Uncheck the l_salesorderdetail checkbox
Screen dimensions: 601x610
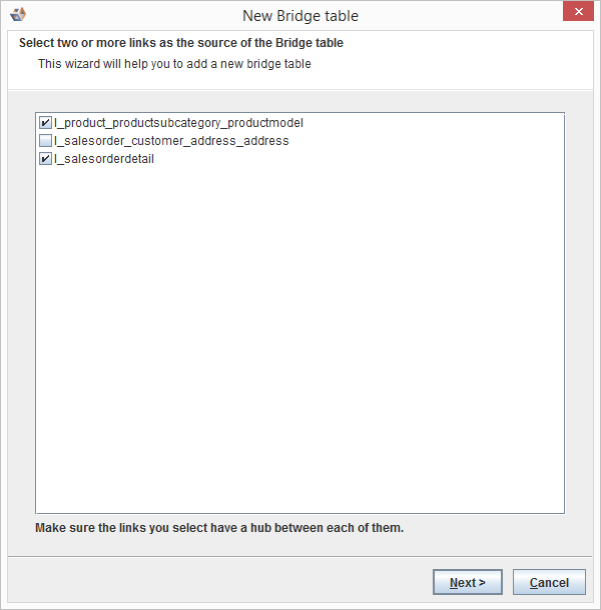45,159
